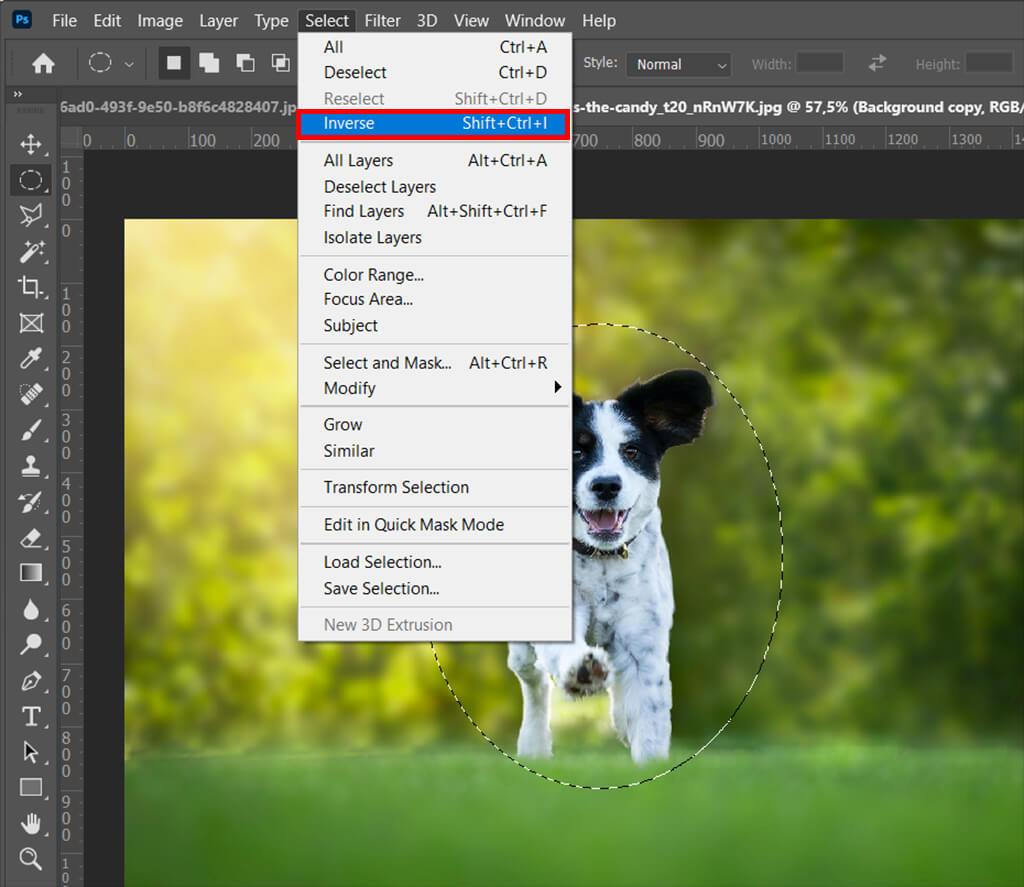Select the Eraser tool

(x=31, y=538)
